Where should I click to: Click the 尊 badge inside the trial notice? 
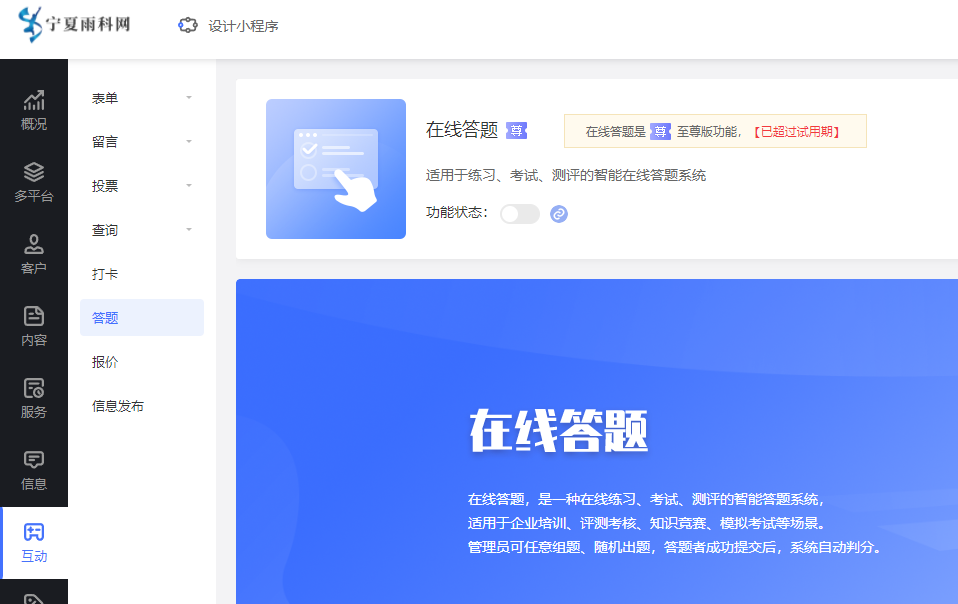[x=660, y=131]
